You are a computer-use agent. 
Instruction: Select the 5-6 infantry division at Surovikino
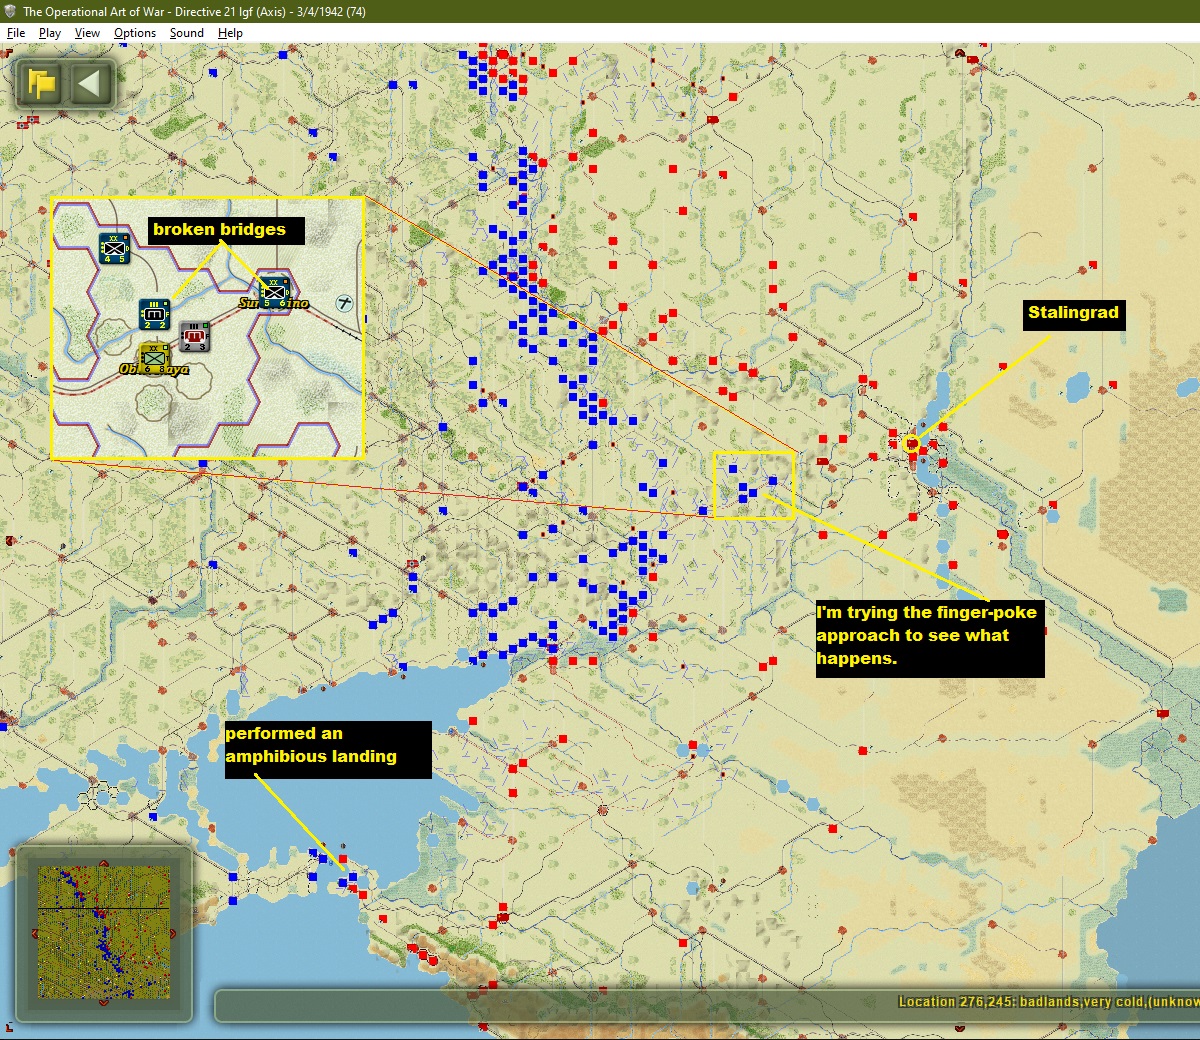click(274, 292)
